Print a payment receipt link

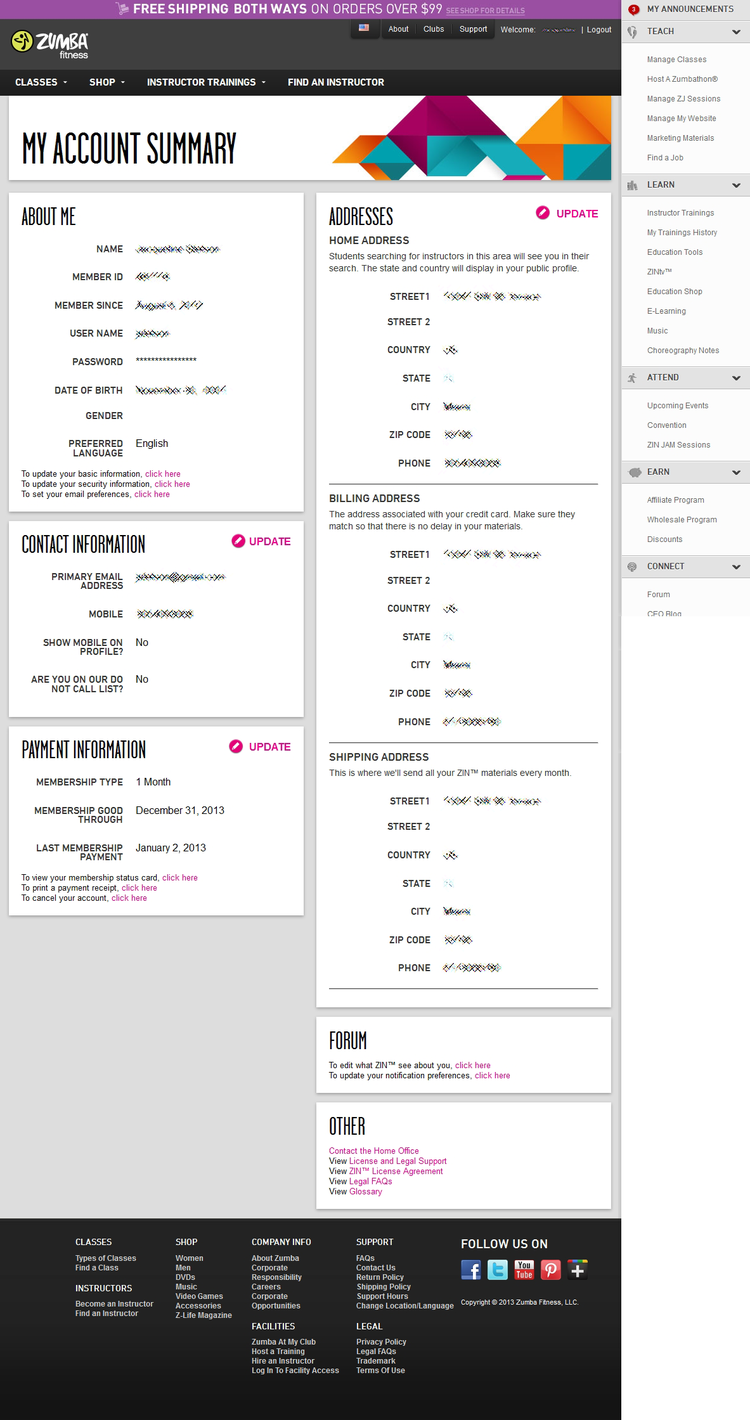139,888
